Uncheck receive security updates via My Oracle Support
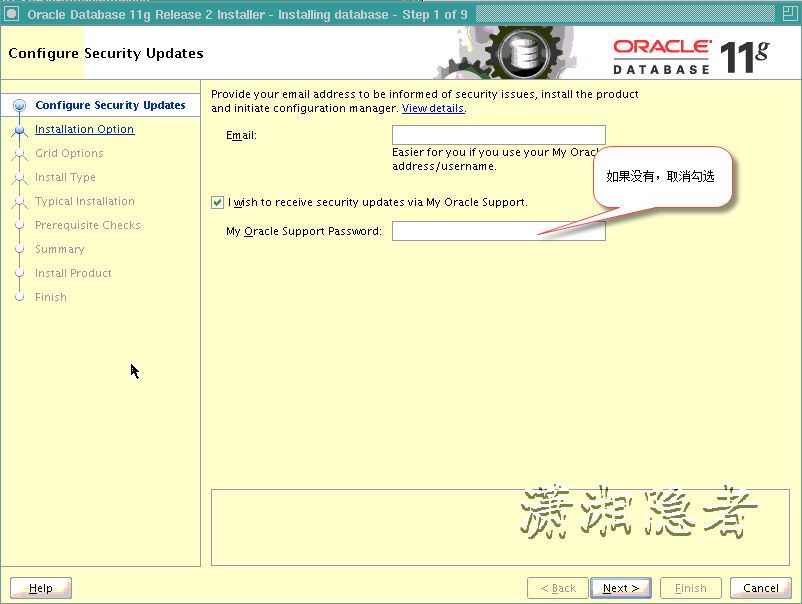Image resolution: width=802 pixels, height=604 pixels. pos(217,202)
